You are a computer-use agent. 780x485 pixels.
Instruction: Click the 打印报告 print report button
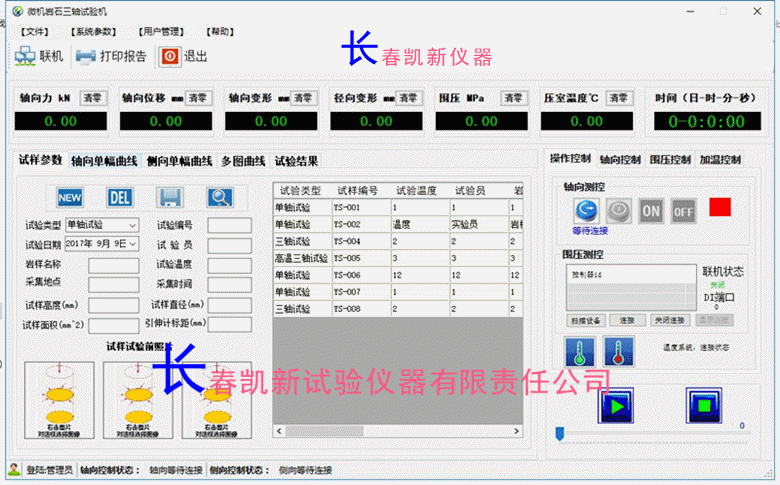tap(112, 56)
